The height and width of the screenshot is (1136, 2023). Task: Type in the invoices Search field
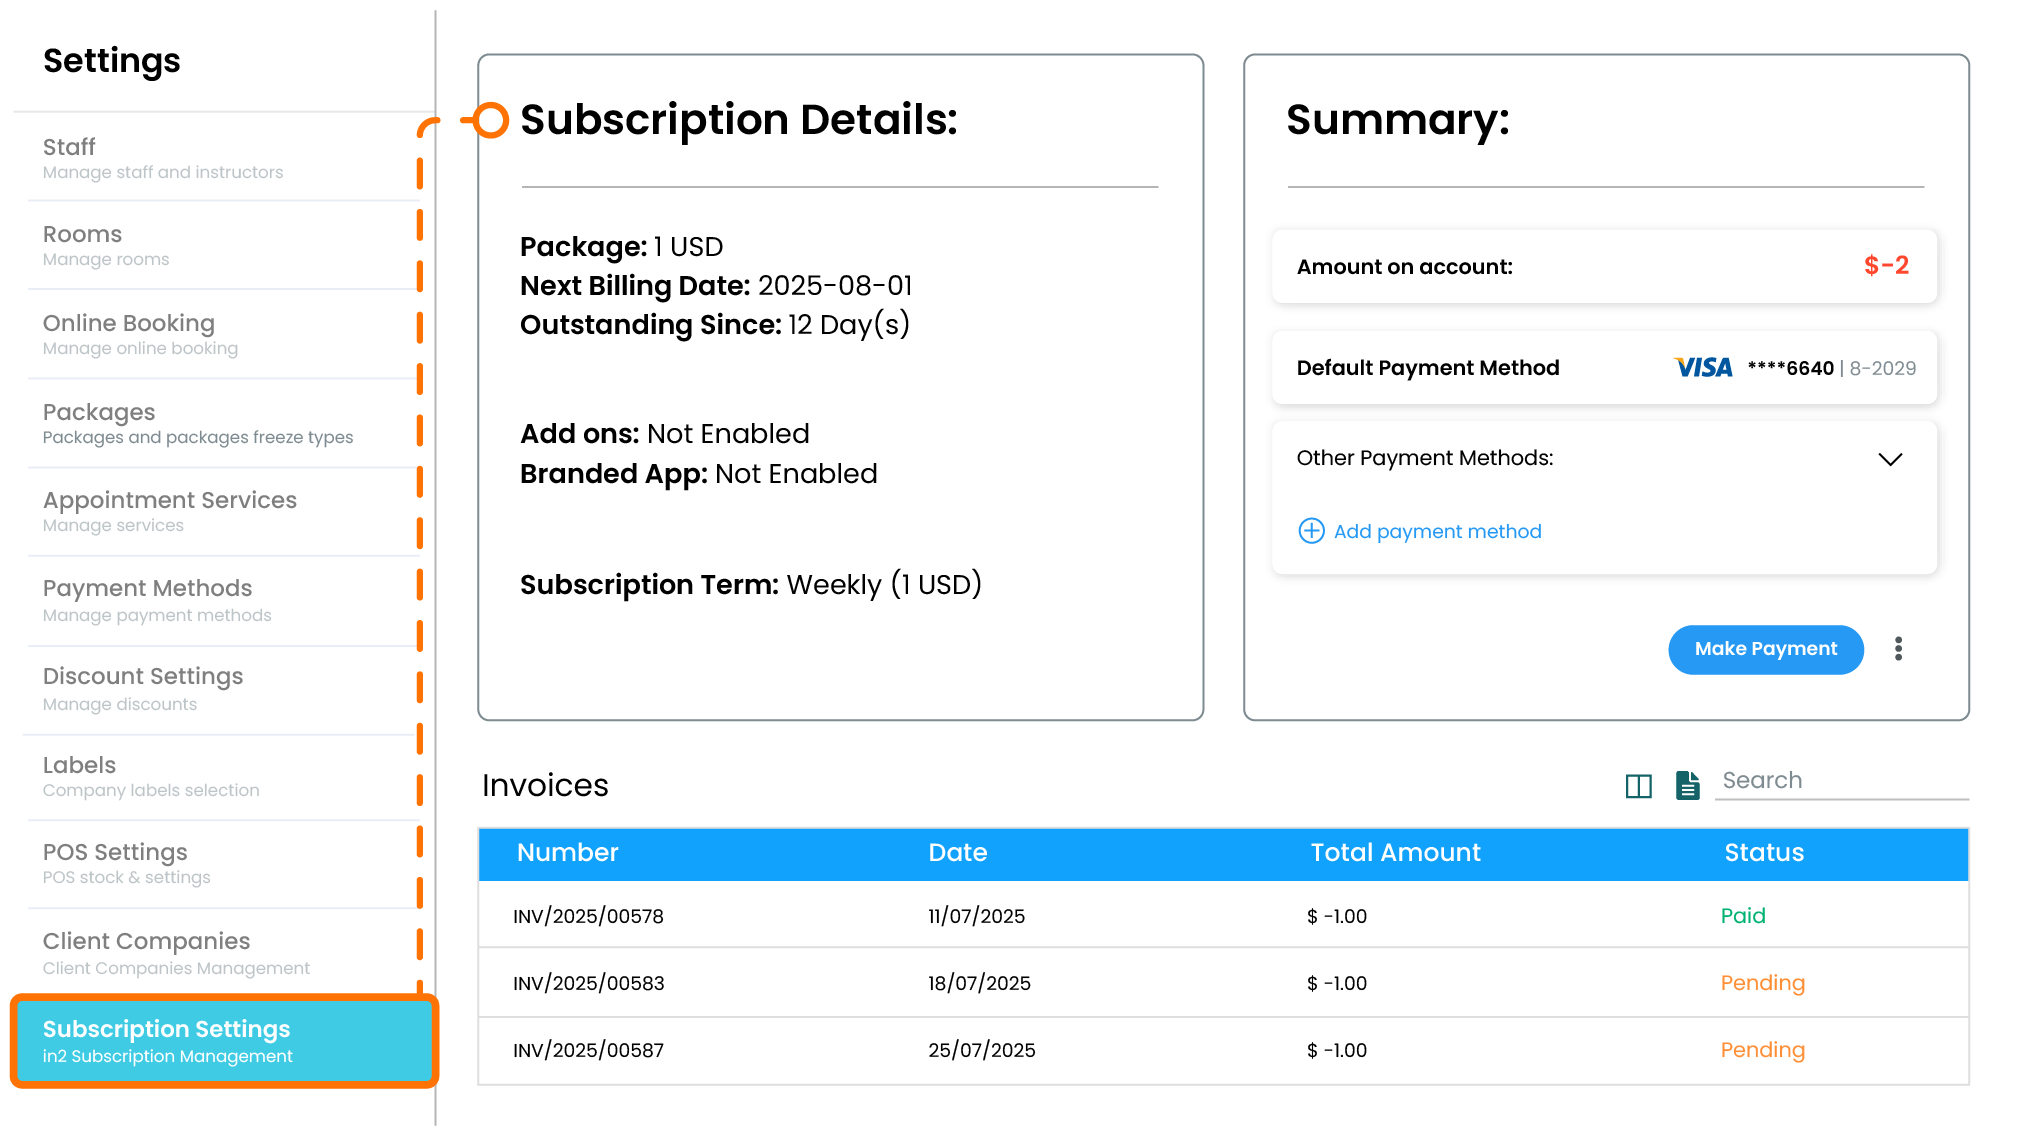click(1840, 781)
